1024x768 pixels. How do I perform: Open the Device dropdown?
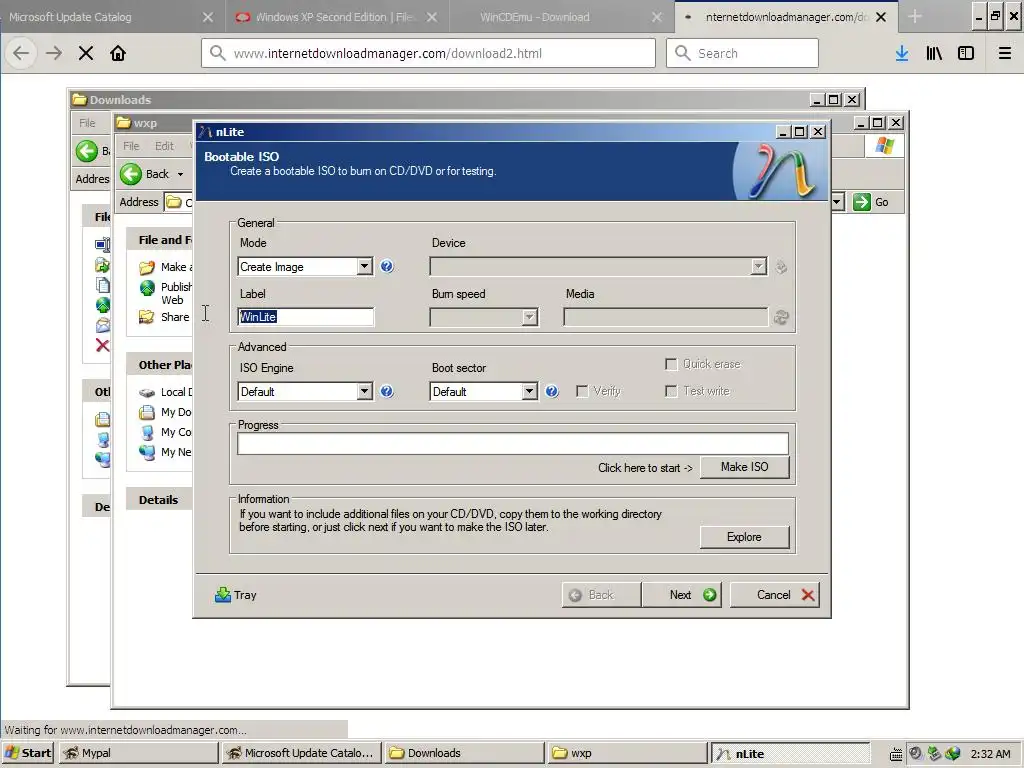[758, 266]
